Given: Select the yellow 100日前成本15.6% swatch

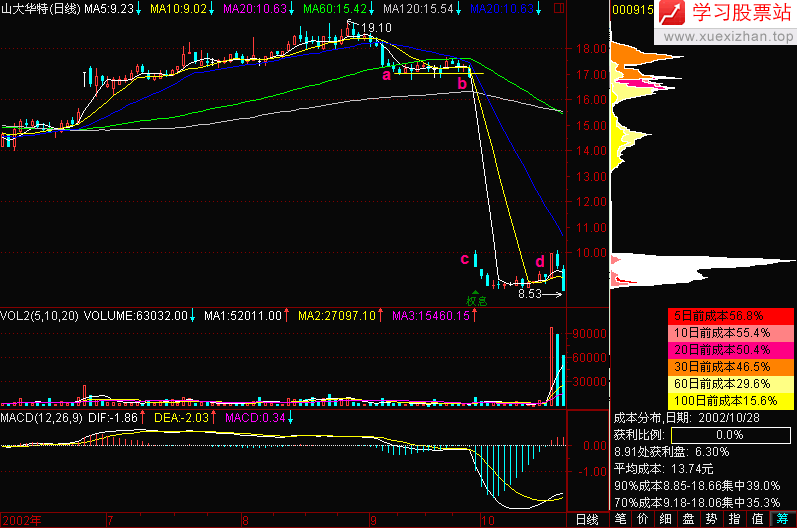Looking at the screenshot, I should pos(730,401).
